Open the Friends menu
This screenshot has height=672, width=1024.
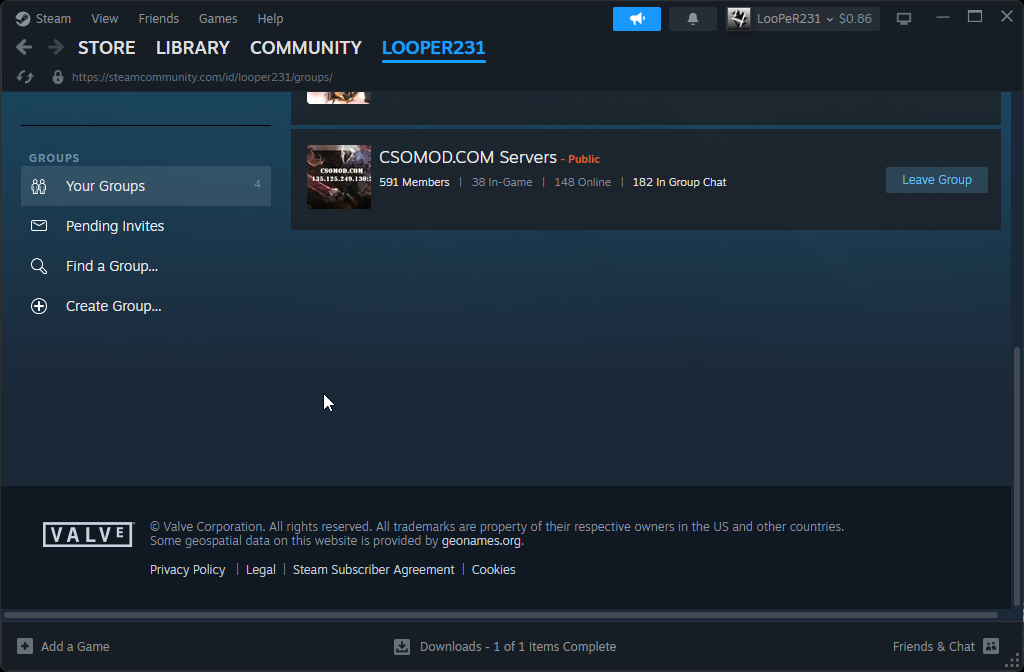coord(158,19)
